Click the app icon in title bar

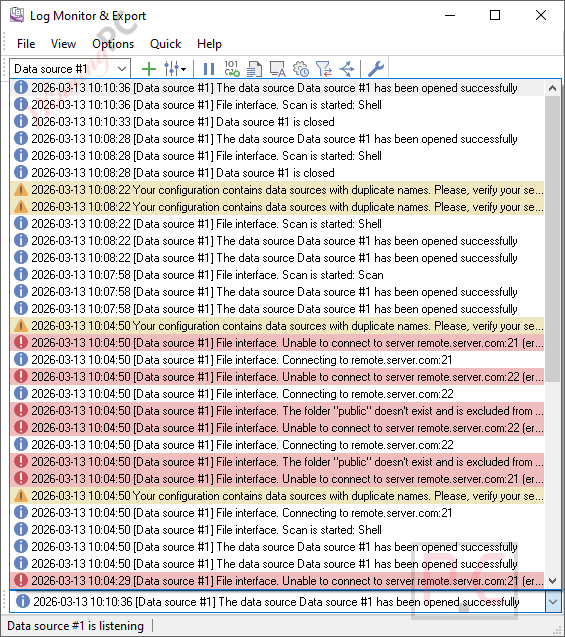pos(17,15)
